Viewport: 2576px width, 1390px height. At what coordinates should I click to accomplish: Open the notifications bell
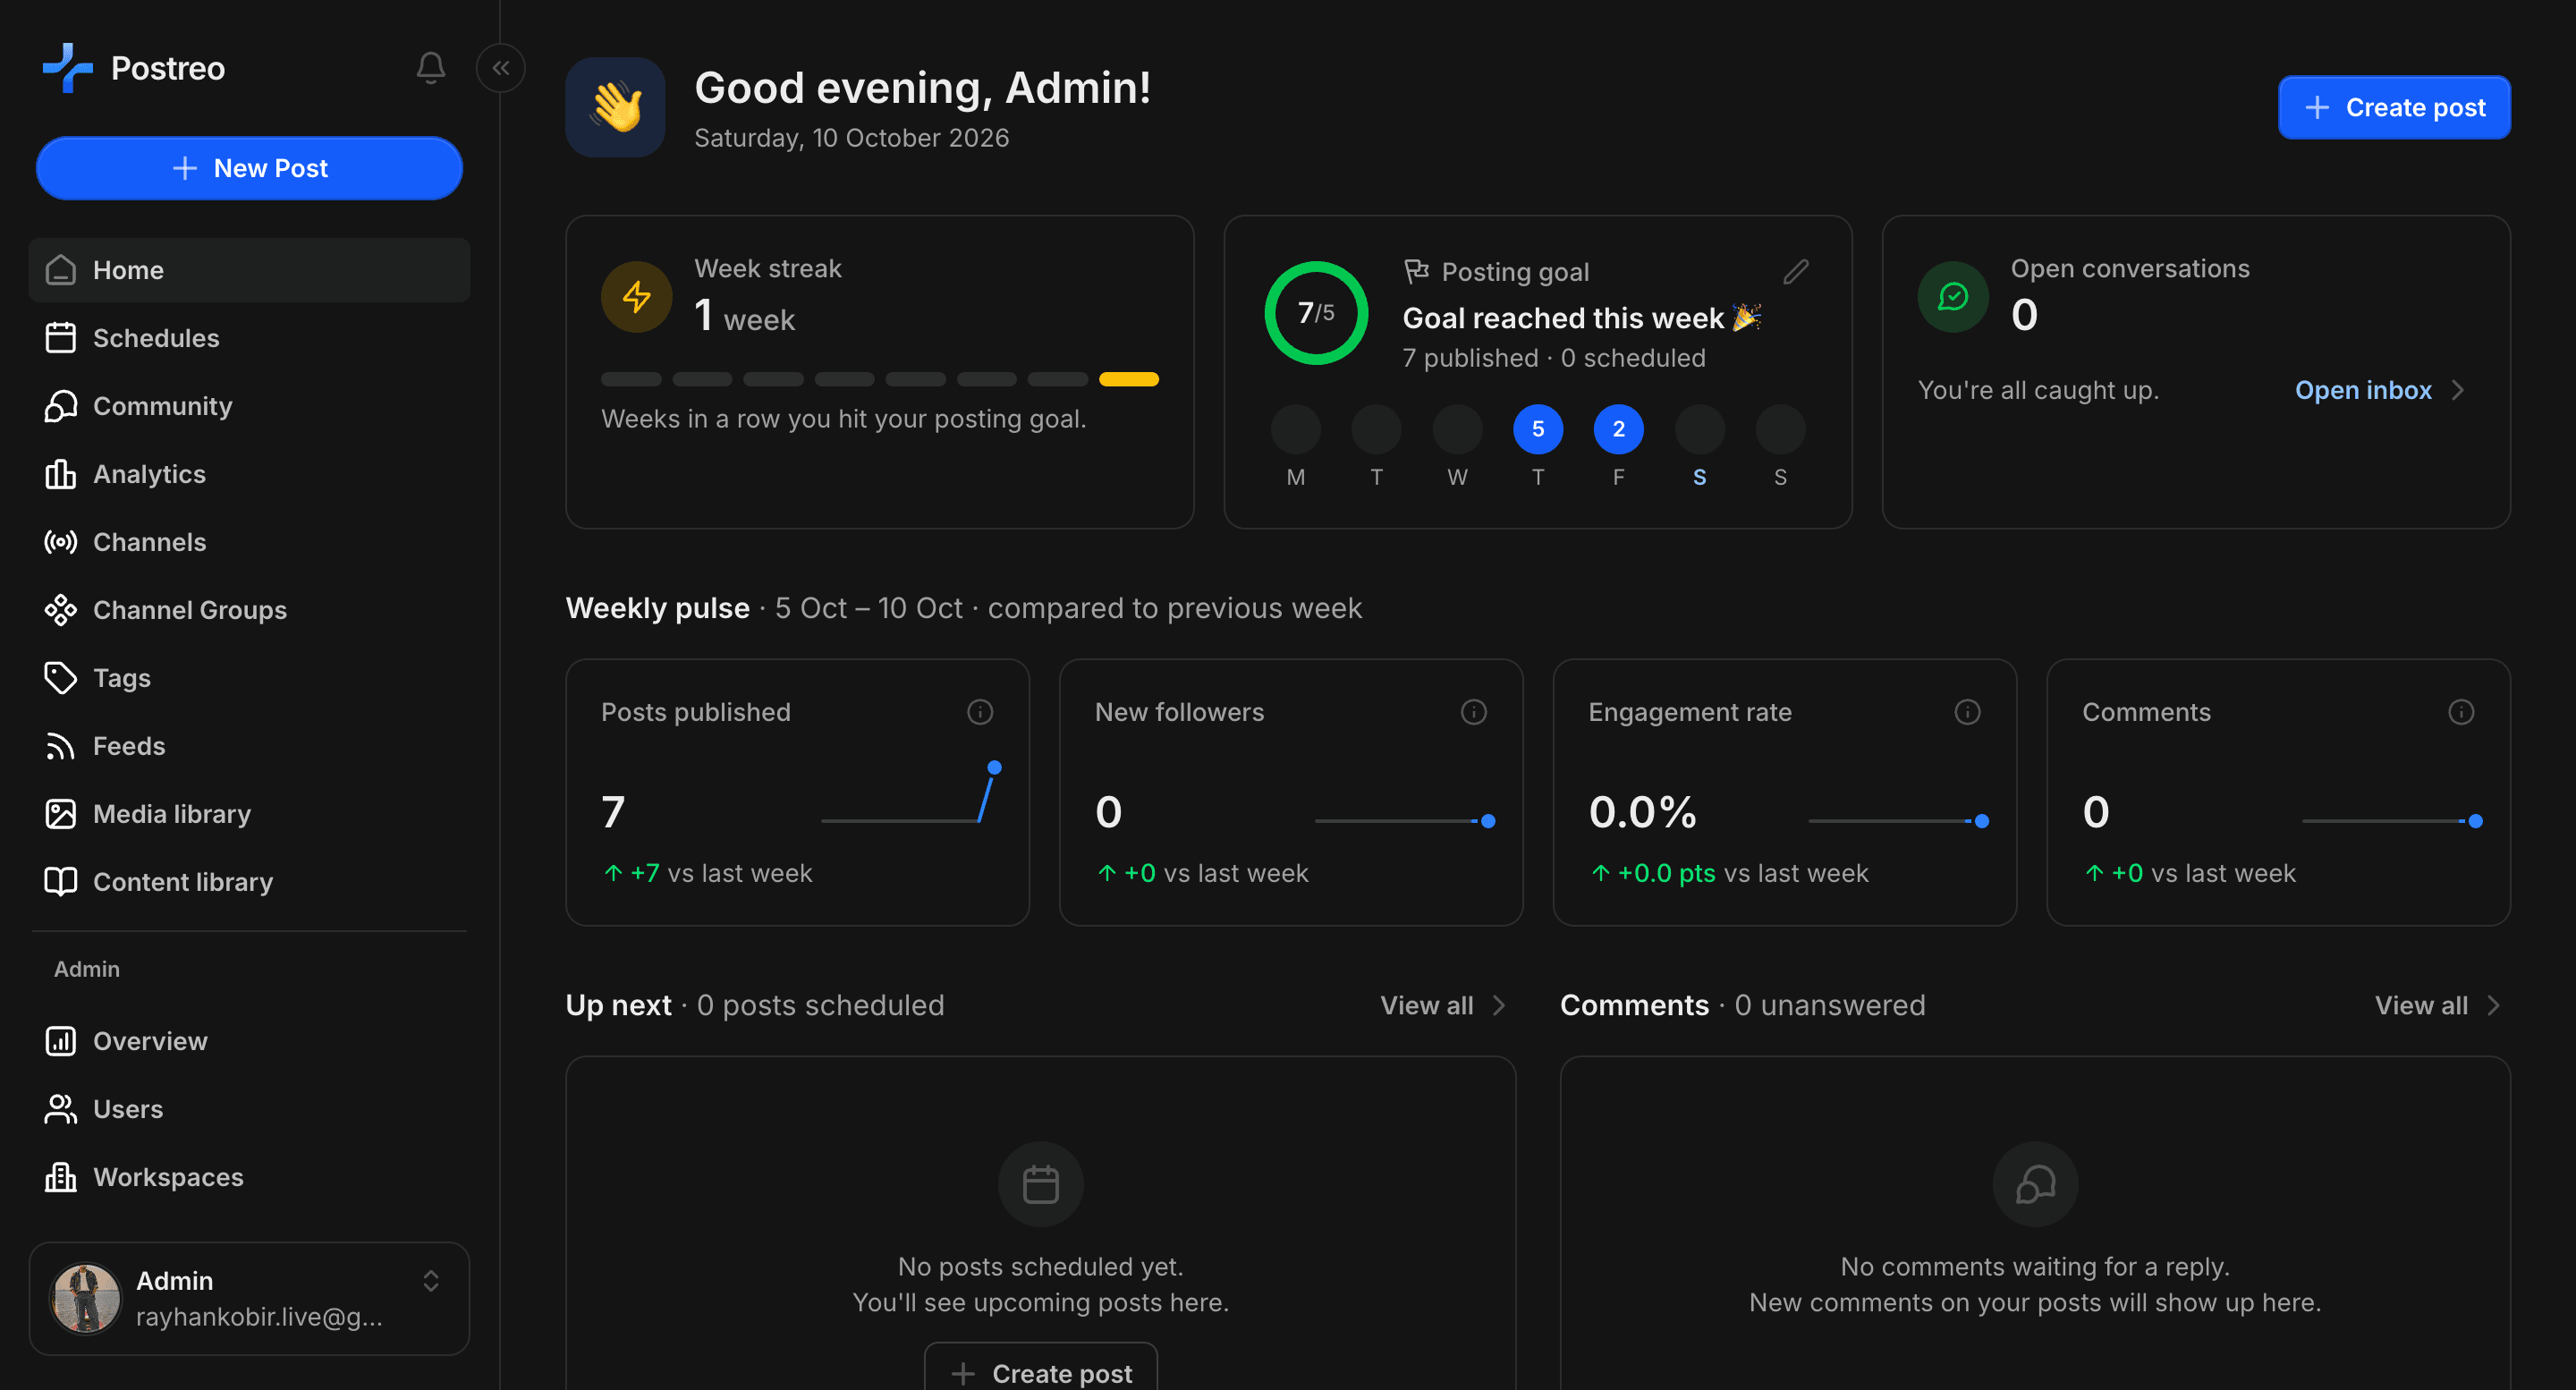coord(431,67)
